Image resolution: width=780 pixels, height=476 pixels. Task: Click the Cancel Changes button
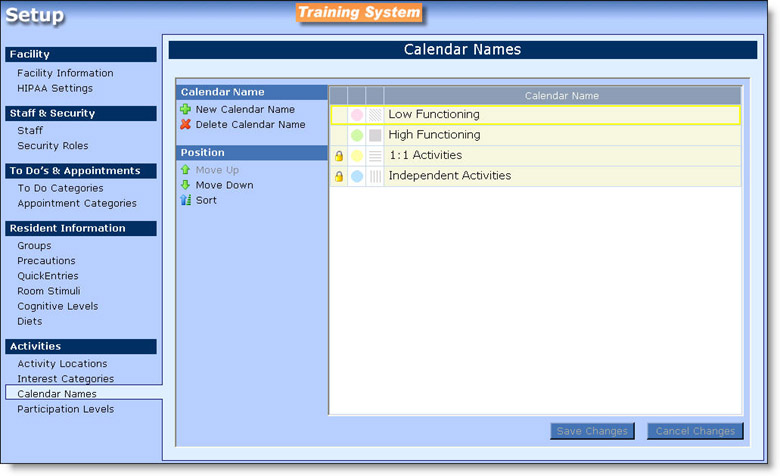pyautogui.click(x=695, y=431)
